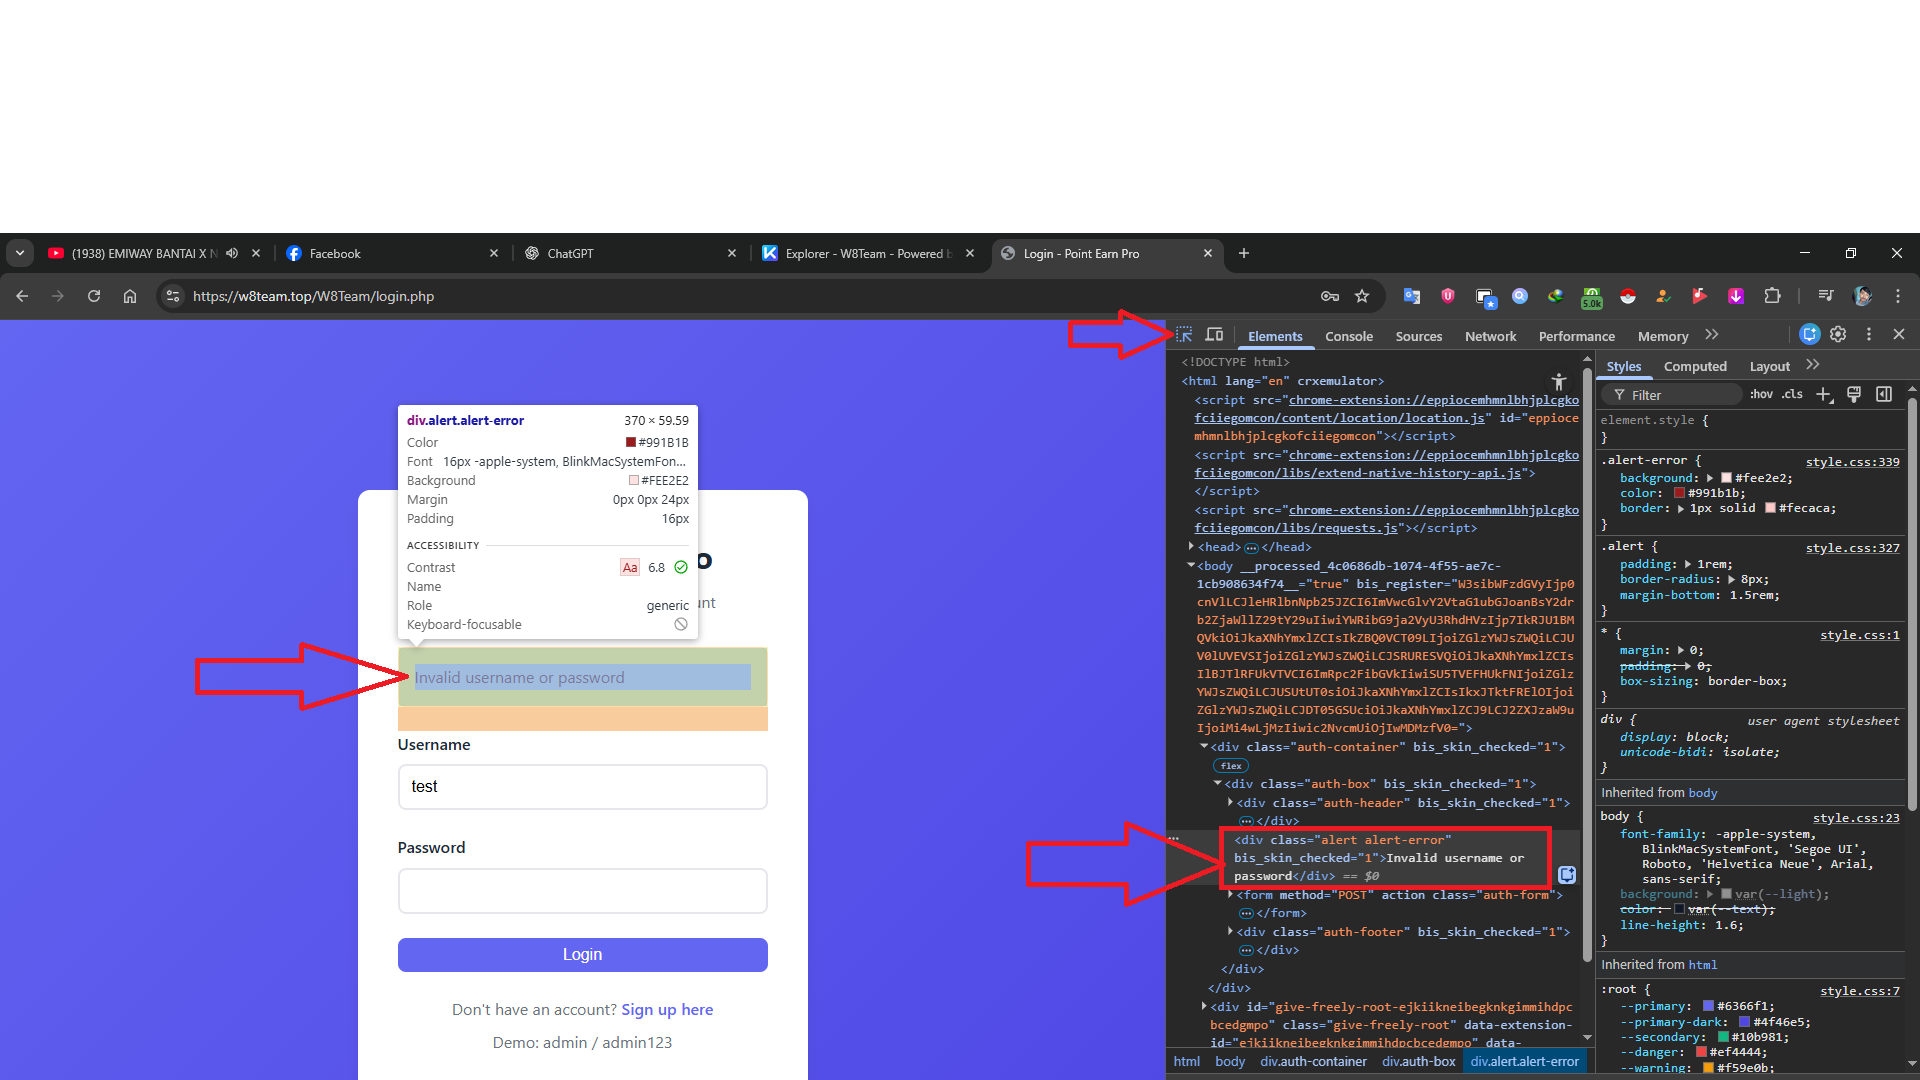The height and width of the screenshot is (1080, 1920).
Task: Click the #fee2e2 background color swatch
Action: pyautogui.click(x=1726, y=478)
